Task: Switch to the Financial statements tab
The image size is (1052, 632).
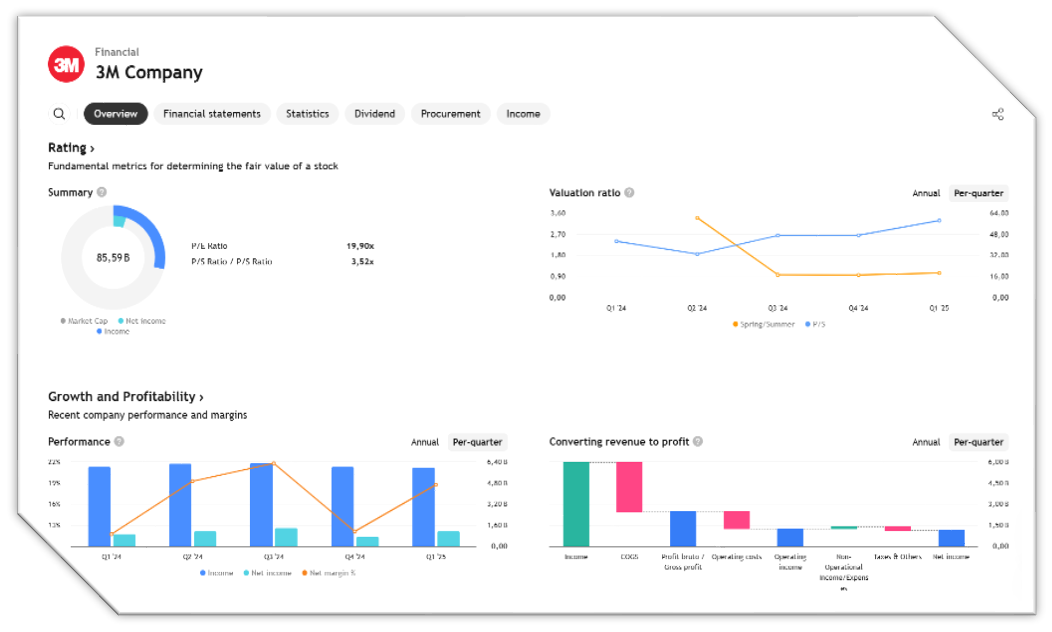Action: pyautogui.click(x=212, y=114)
